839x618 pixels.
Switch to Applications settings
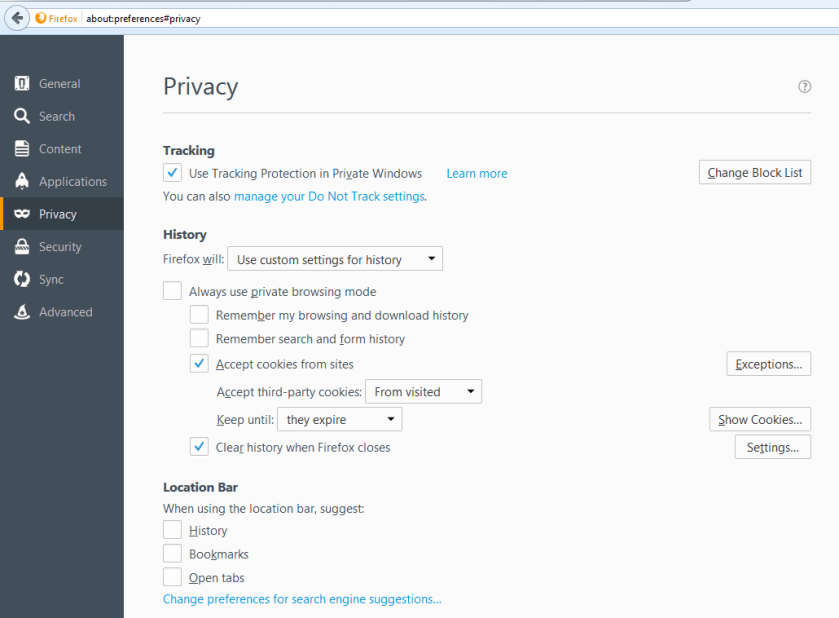point(66,181)
